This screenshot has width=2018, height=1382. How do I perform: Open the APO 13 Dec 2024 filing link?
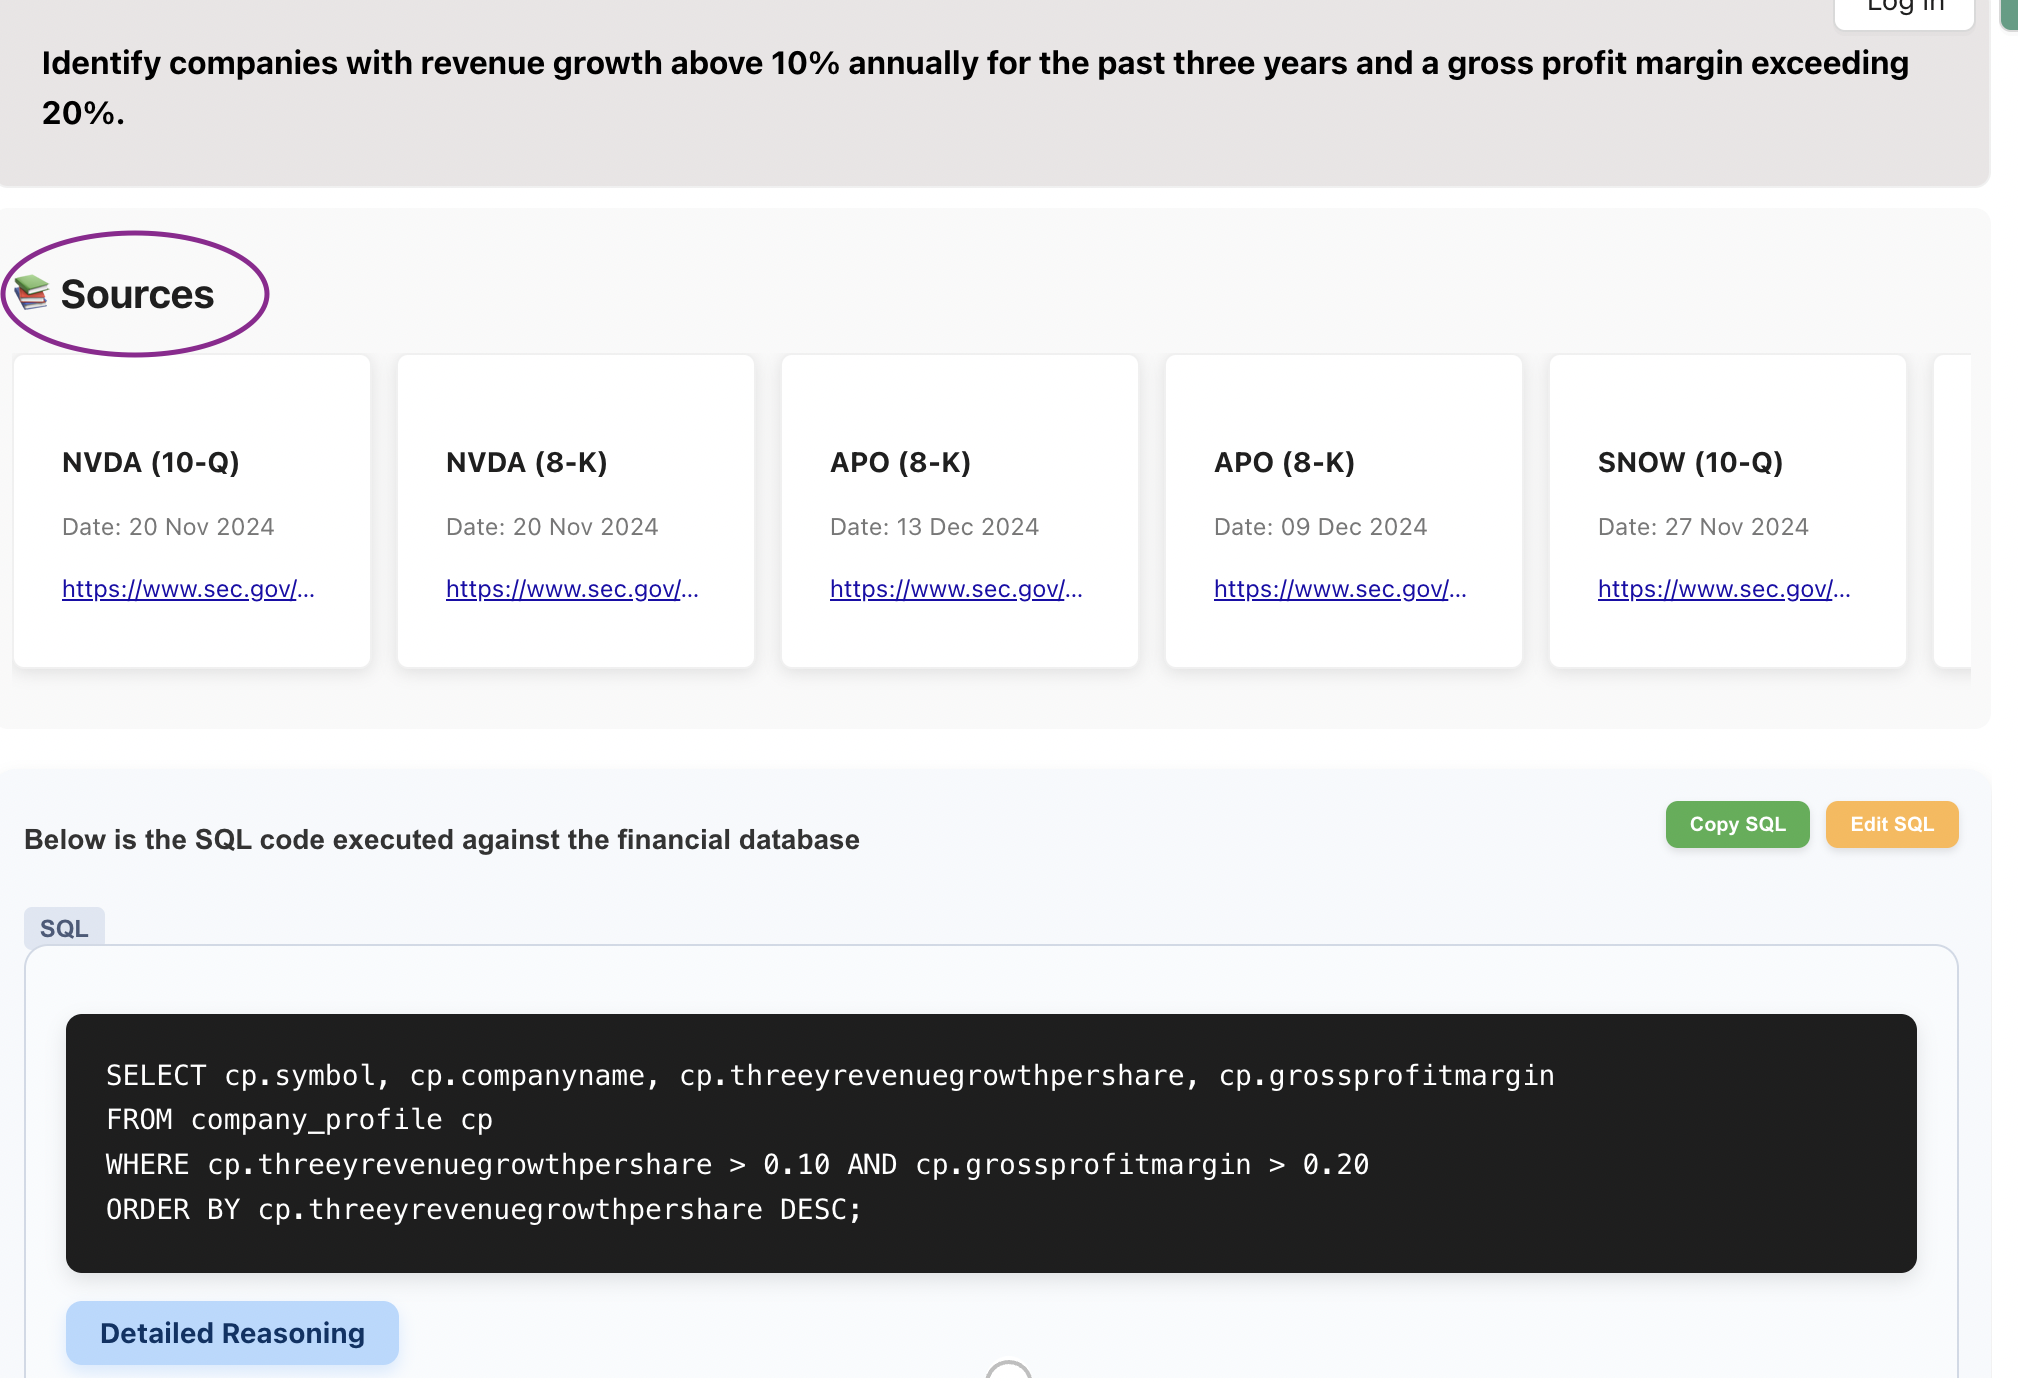(x=956, y=589)
